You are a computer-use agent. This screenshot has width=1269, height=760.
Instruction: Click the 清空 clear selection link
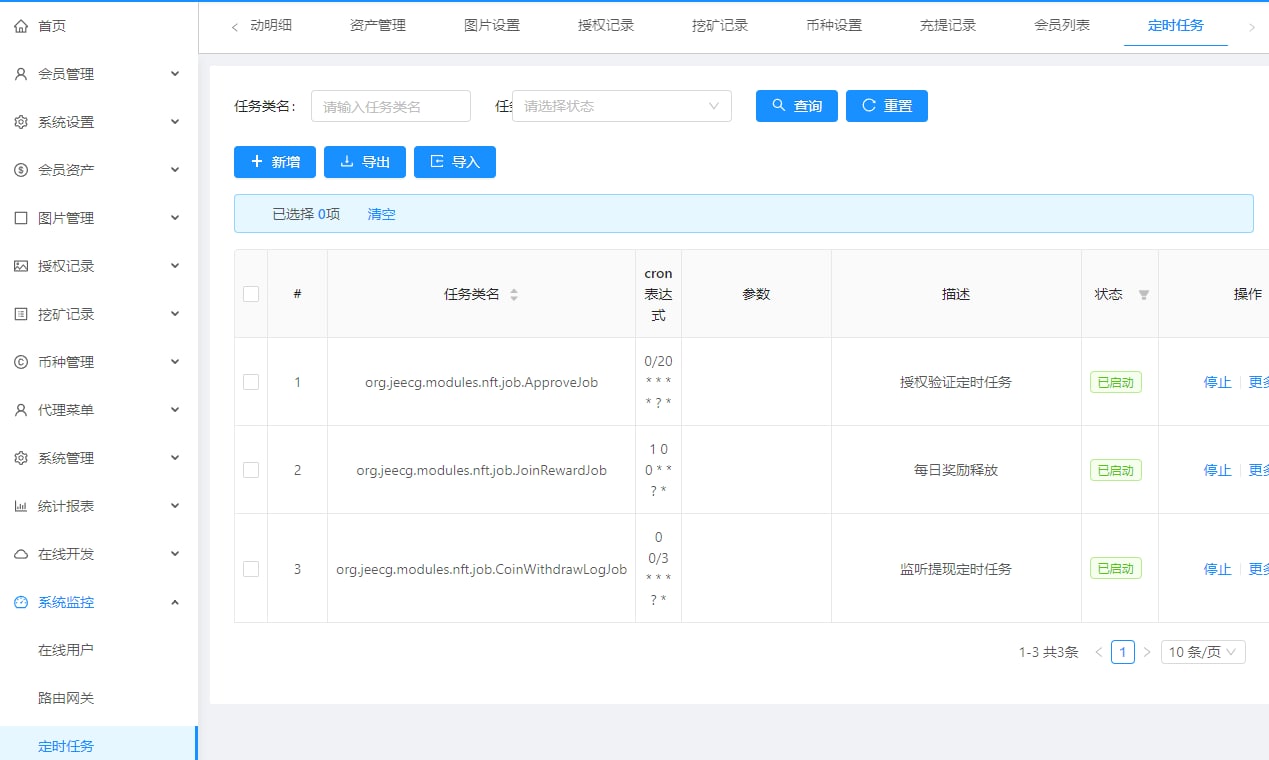click(382, 214)
